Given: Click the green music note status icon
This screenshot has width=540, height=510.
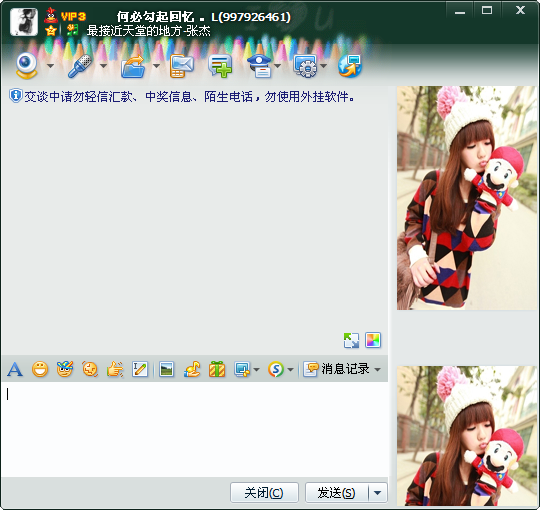Looking at the screenshot, I should pyautogui.click(x=72, y=30).
